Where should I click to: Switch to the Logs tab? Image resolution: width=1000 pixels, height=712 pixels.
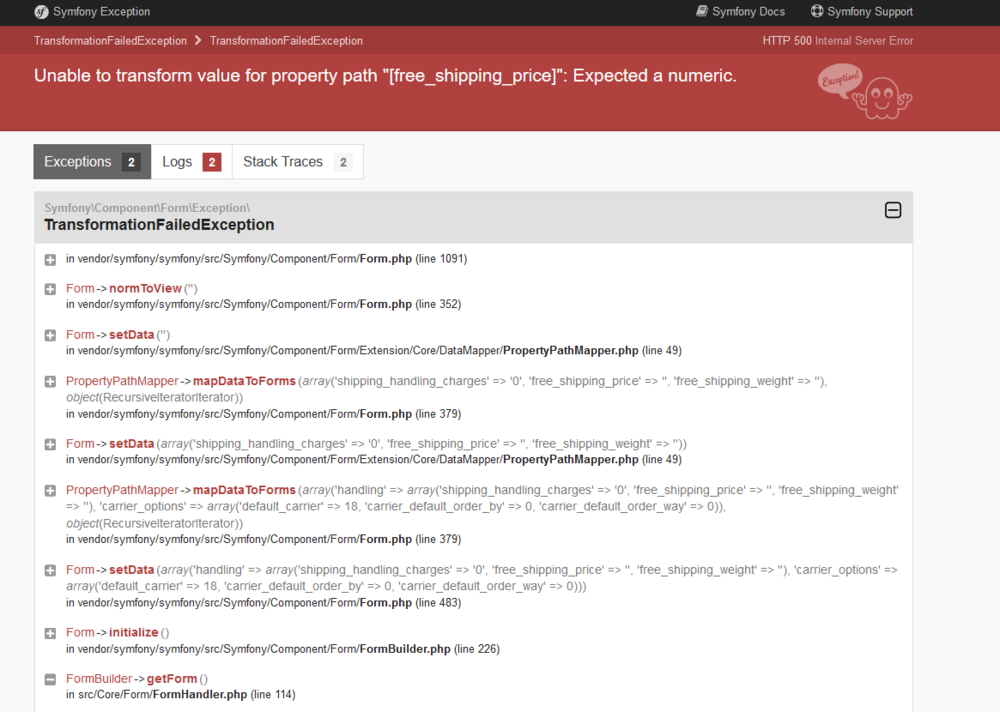[177, 161]
